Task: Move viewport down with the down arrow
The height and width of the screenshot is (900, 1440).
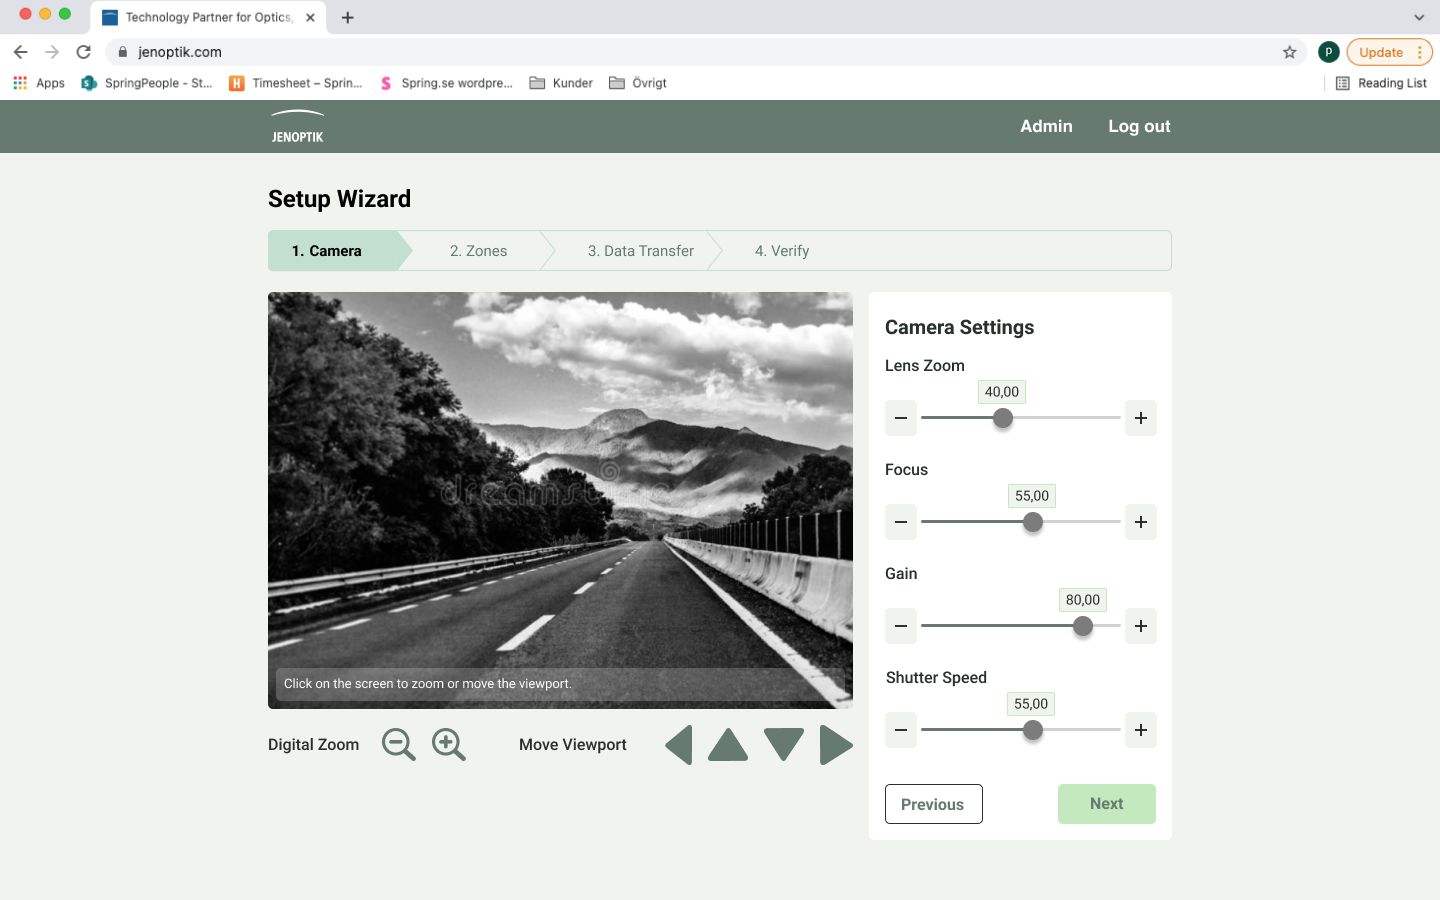Action: pyautogui.click(x=784, y=745)
